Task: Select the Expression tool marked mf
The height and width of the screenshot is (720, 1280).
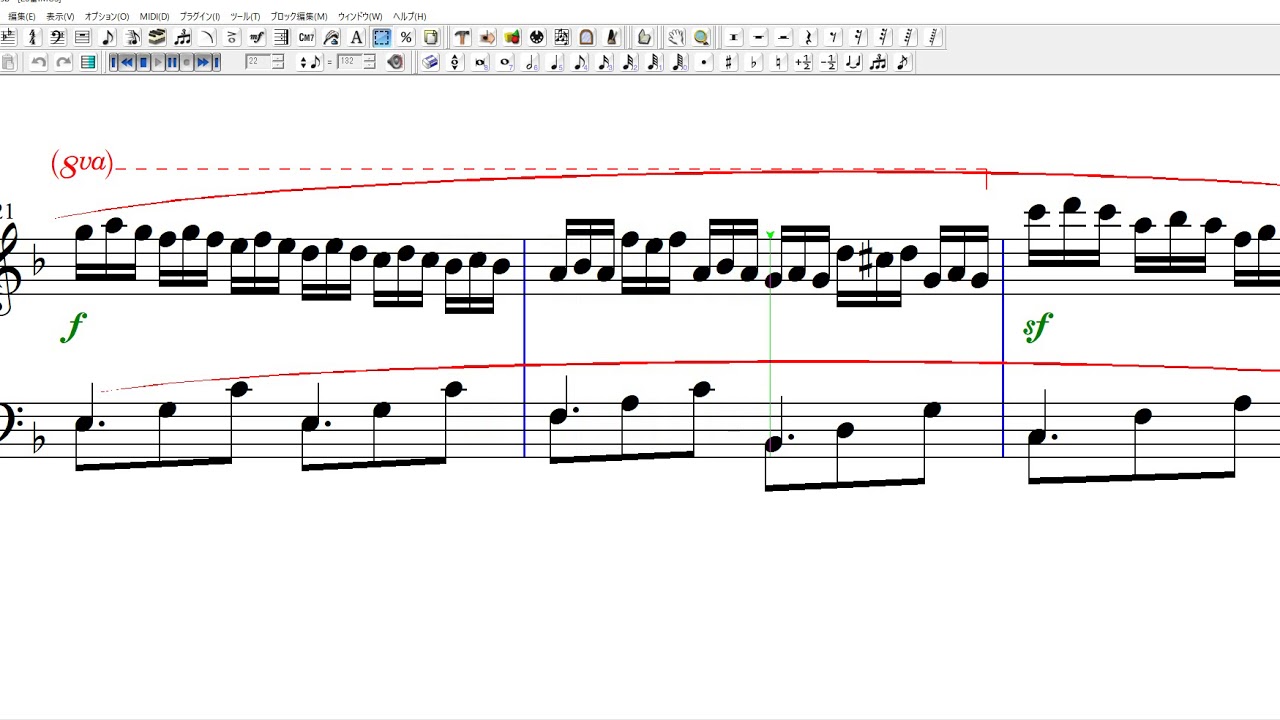Action: point(257,38)
